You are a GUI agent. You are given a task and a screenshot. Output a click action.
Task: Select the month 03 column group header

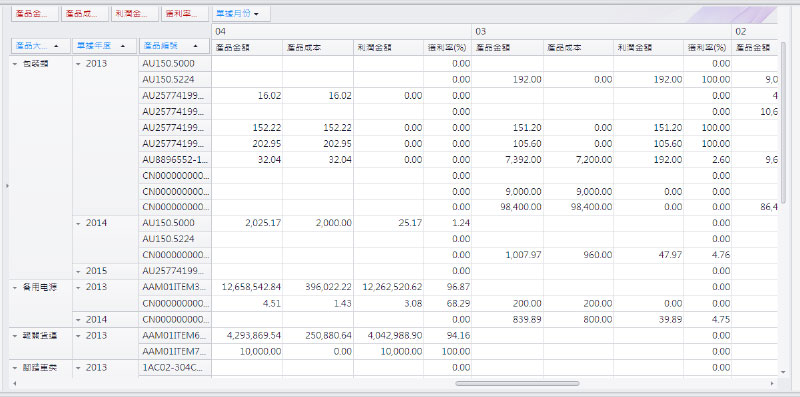tap(602, 31)
